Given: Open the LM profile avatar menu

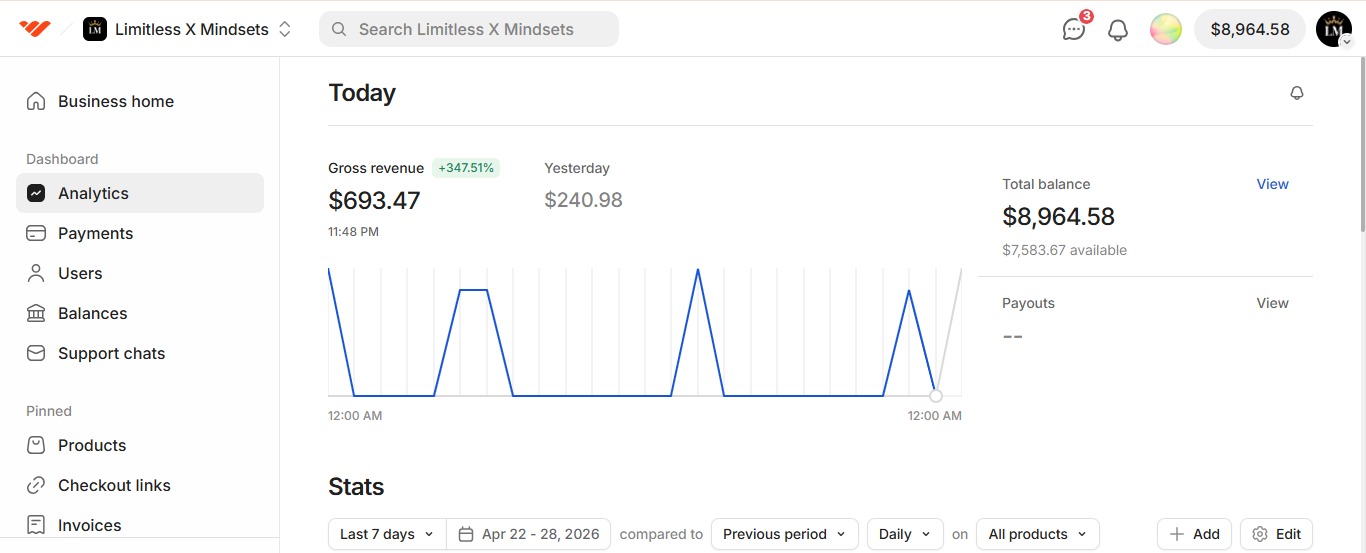Looking at the screenshot, I should pyautogui.click(x=1334, y=29).
